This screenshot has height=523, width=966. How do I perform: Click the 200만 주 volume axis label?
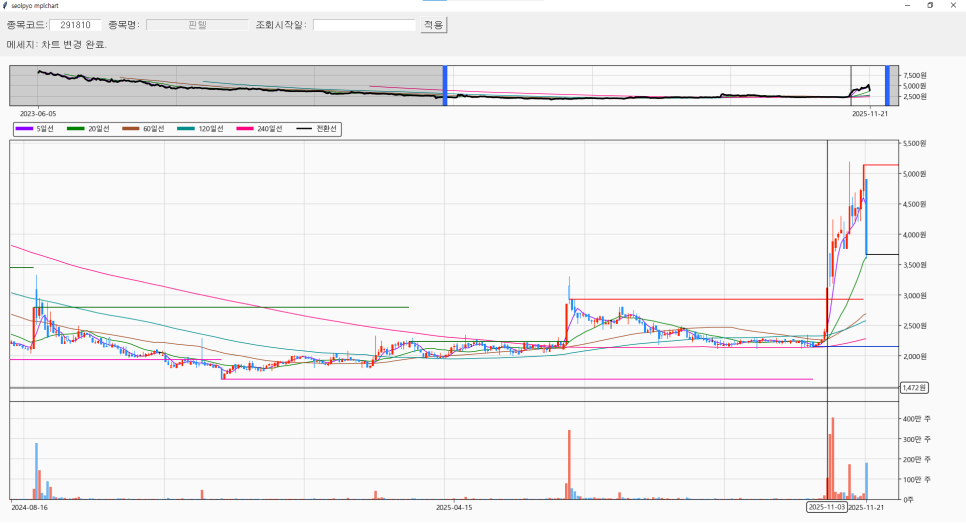(x=917, y=460)
